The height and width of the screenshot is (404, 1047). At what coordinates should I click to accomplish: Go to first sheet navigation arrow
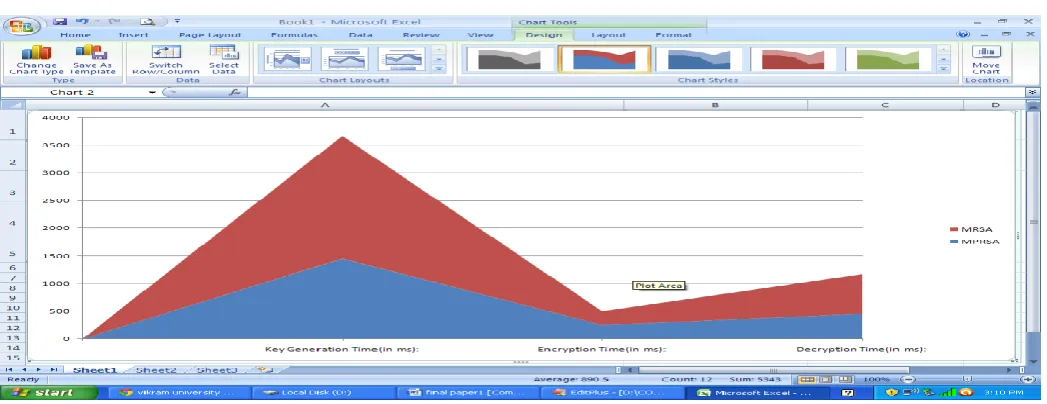(9, 369)
